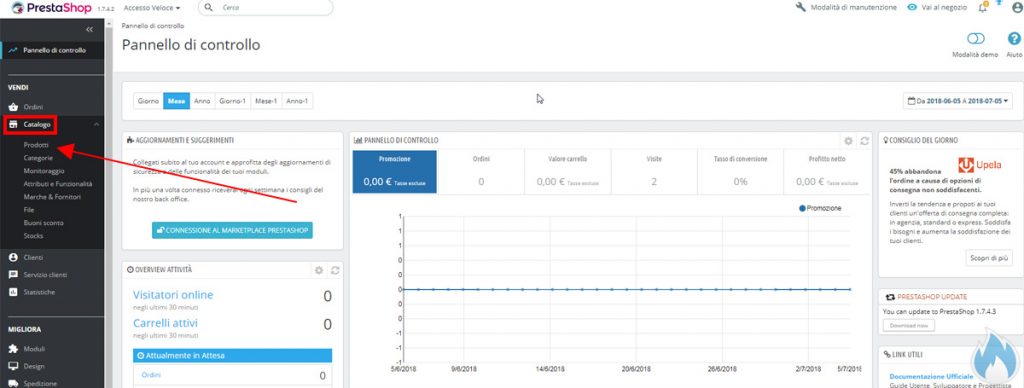This screenshot has width=1024, height=388.
Task: Open settings gear in Overview Attività widget
Action: 319,270
